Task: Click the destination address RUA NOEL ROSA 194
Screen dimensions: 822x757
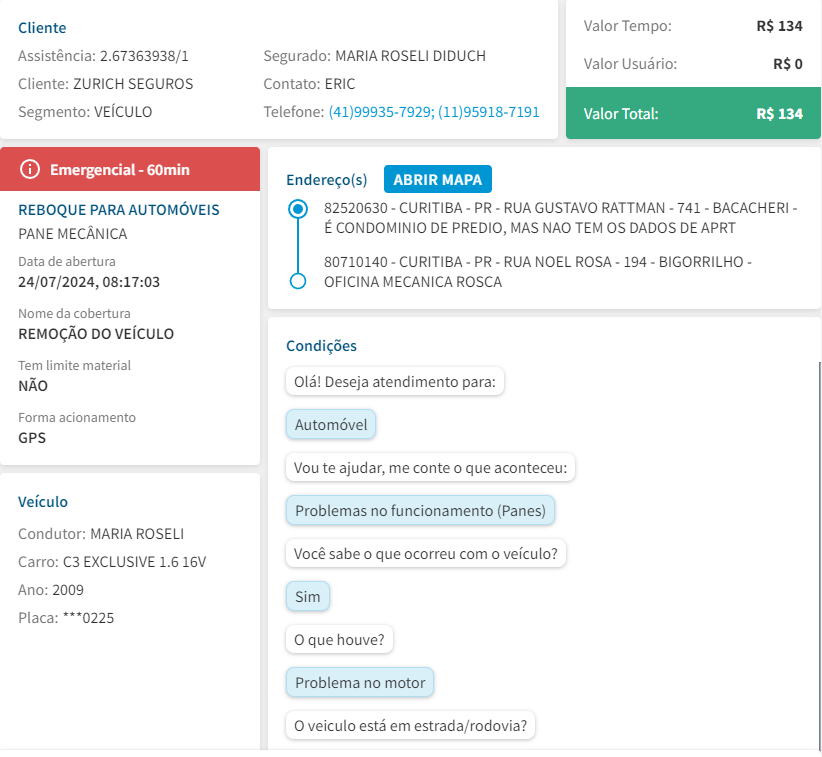Action: pos(538,272)
